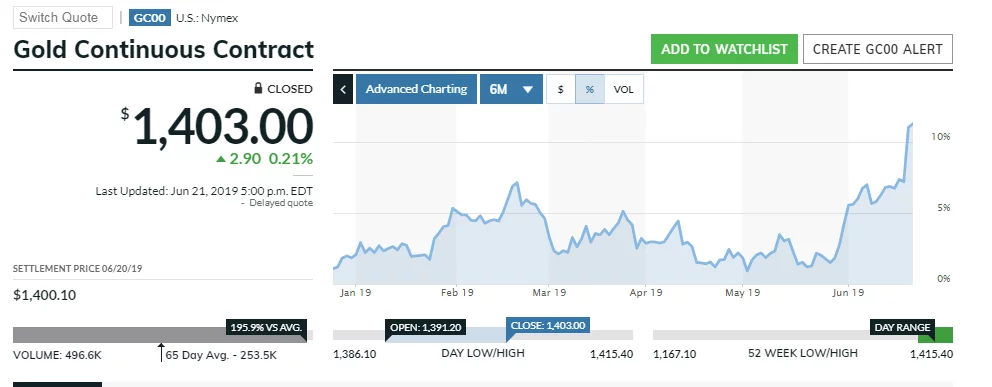
Task: Click the Feb 19 label on chart axis
Action: (x=457, y=293)
